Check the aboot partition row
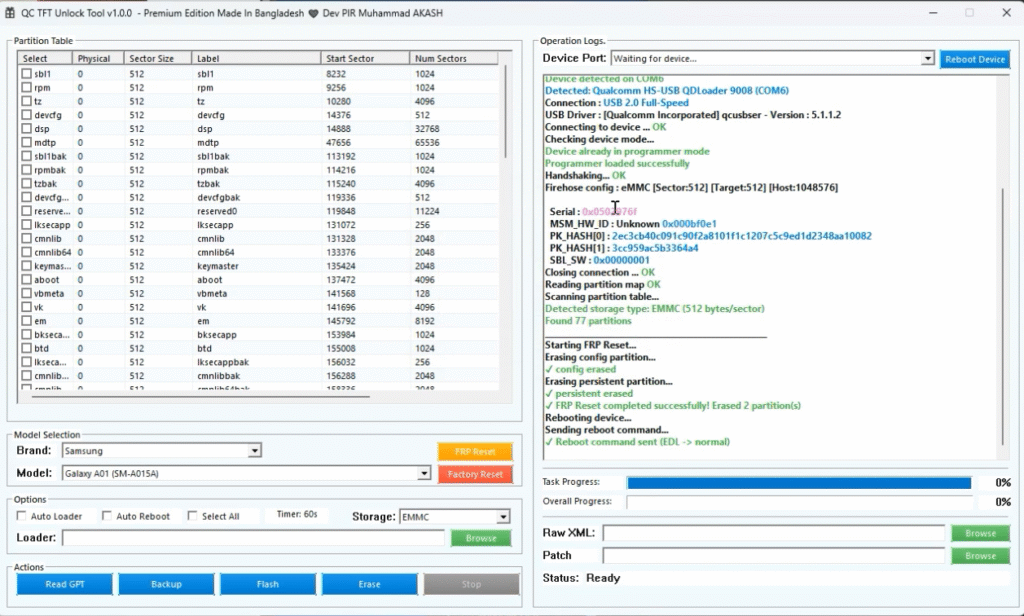 pyautogui.click(x=26, y=280)
